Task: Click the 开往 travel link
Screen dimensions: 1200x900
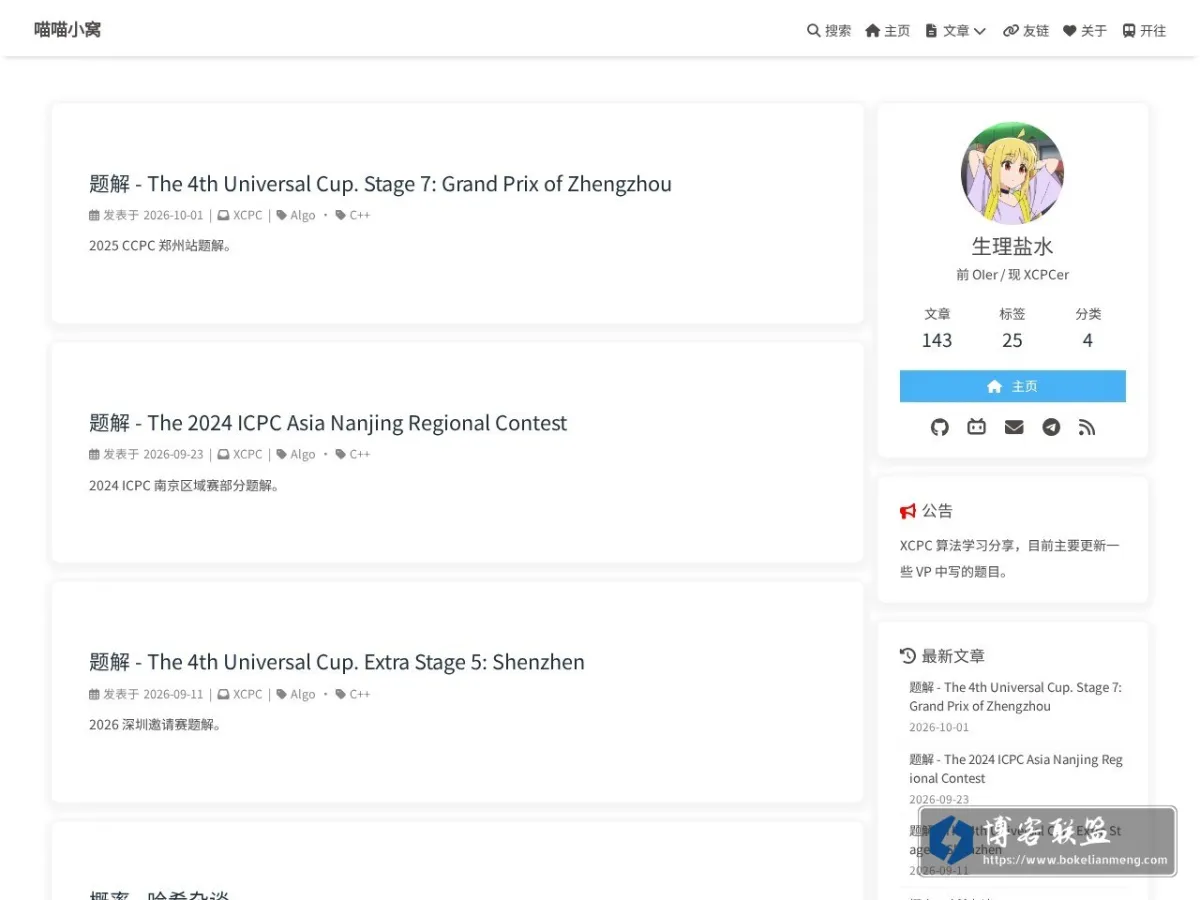Action: pos(1144,31)
